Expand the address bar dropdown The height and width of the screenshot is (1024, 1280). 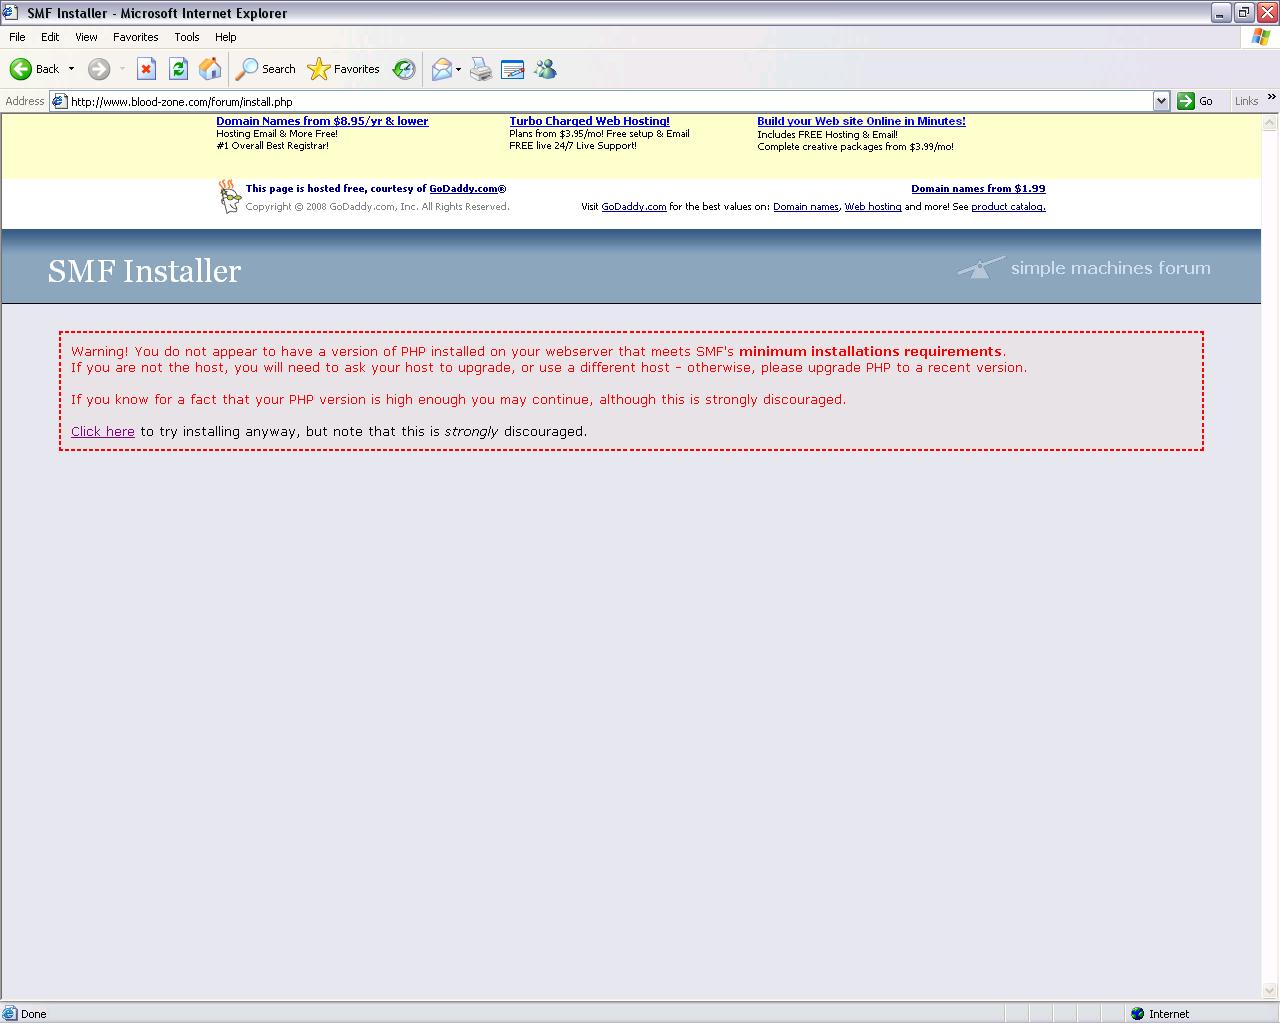pos(1161,101)
